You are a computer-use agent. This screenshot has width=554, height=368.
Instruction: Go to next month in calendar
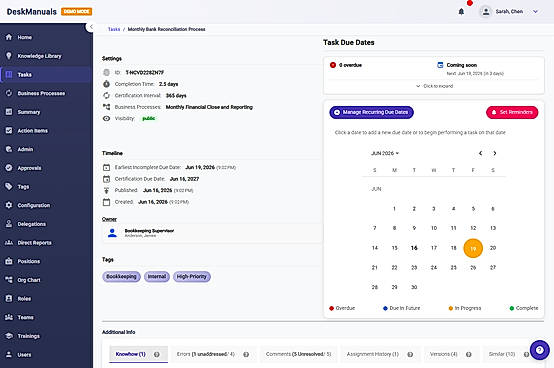pos(495,153)
